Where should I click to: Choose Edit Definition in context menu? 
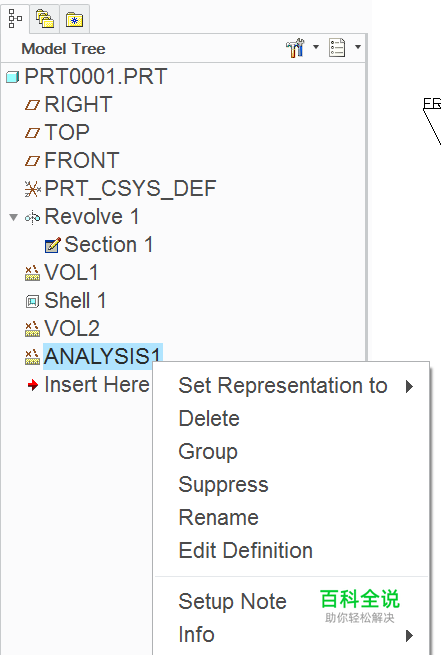click(246, 551)
